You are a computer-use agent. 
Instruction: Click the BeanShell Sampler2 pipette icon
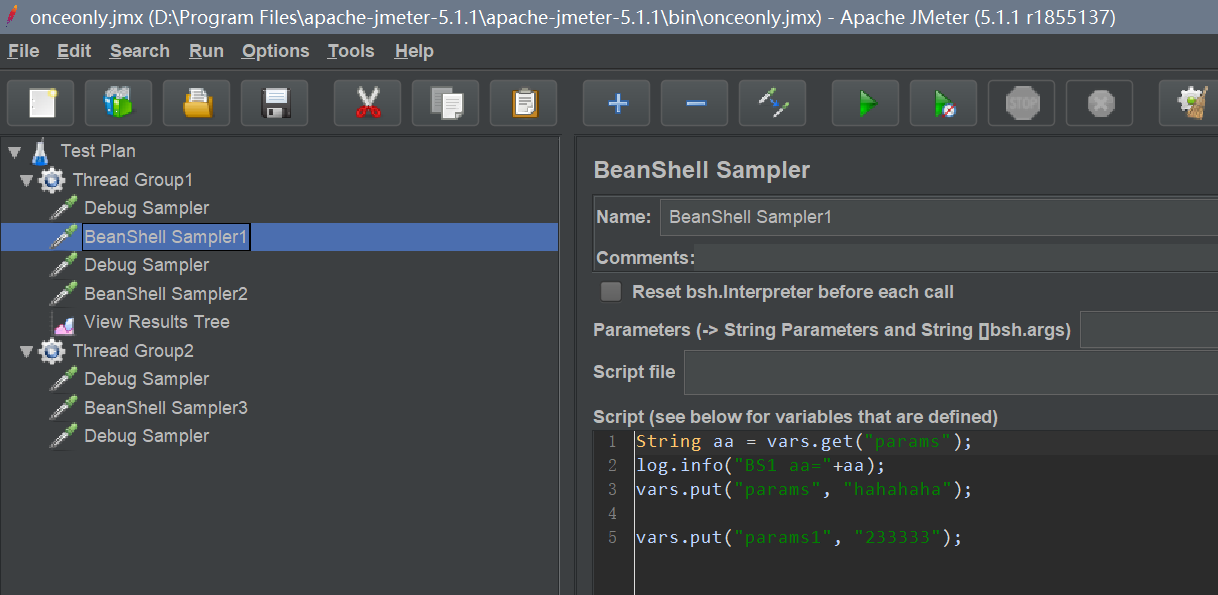[64, 294]
